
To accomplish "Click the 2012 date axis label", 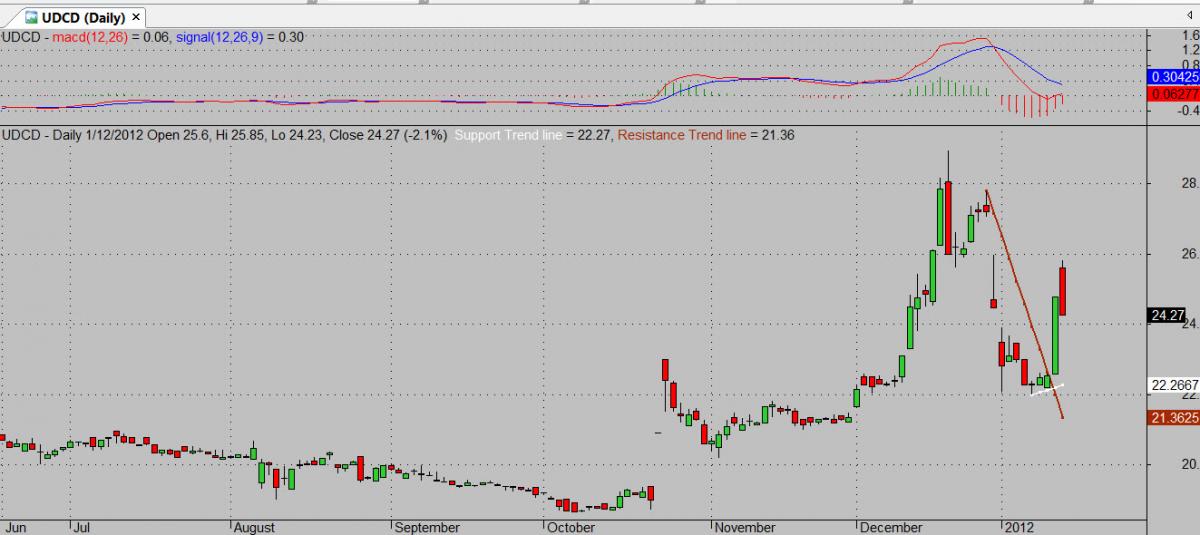I will pyautogui.click(x=1019, y=527).
